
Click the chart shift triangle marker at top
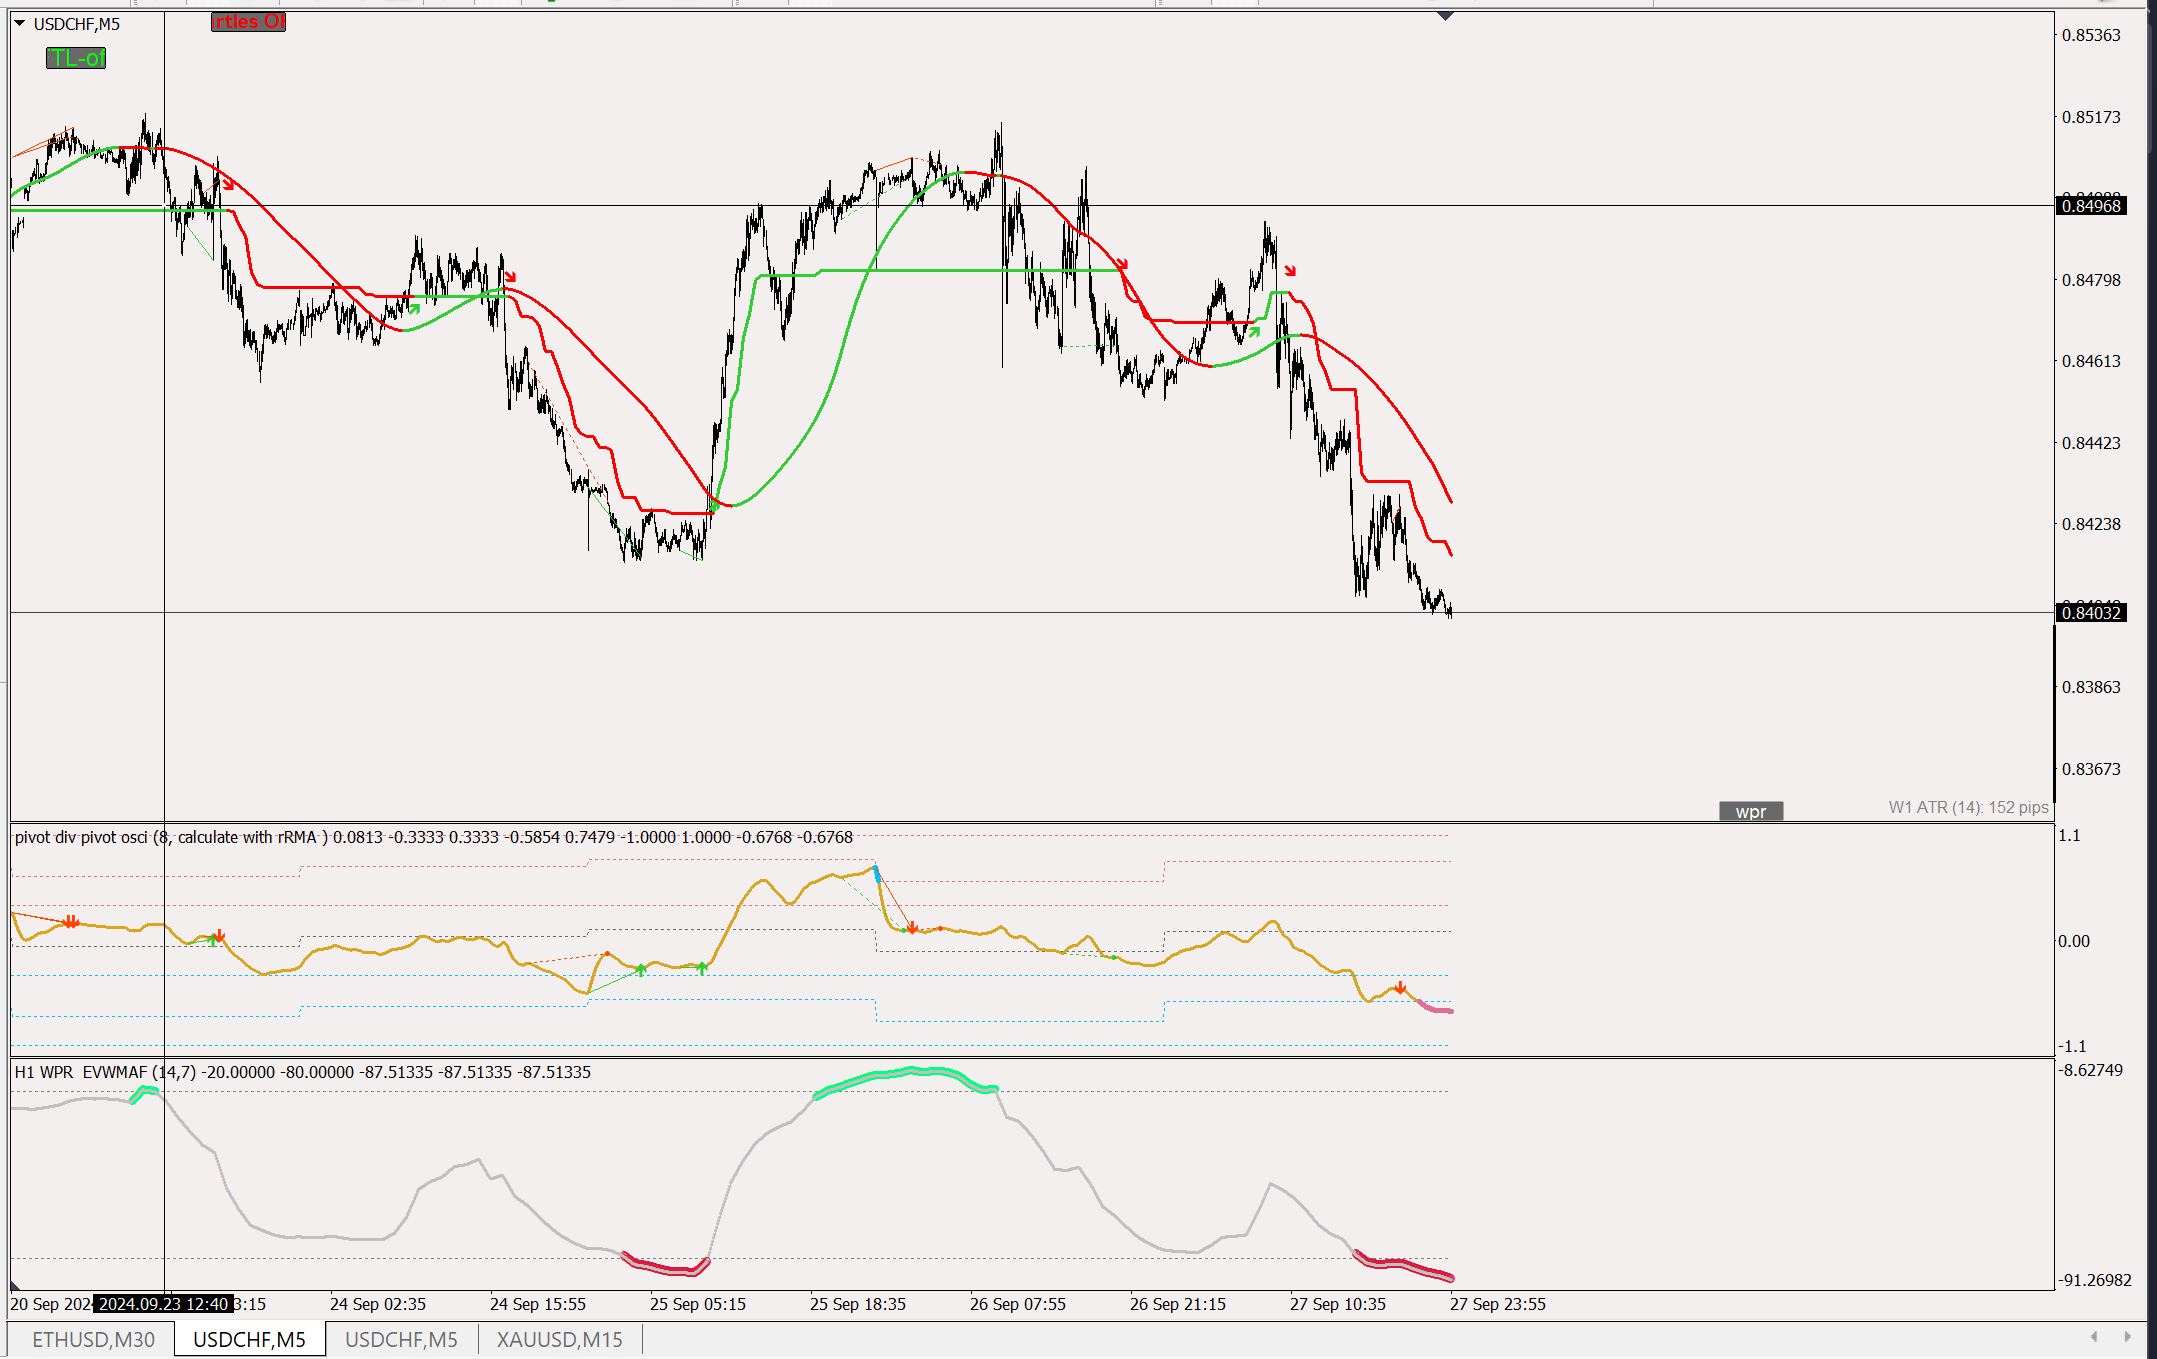1445,16
